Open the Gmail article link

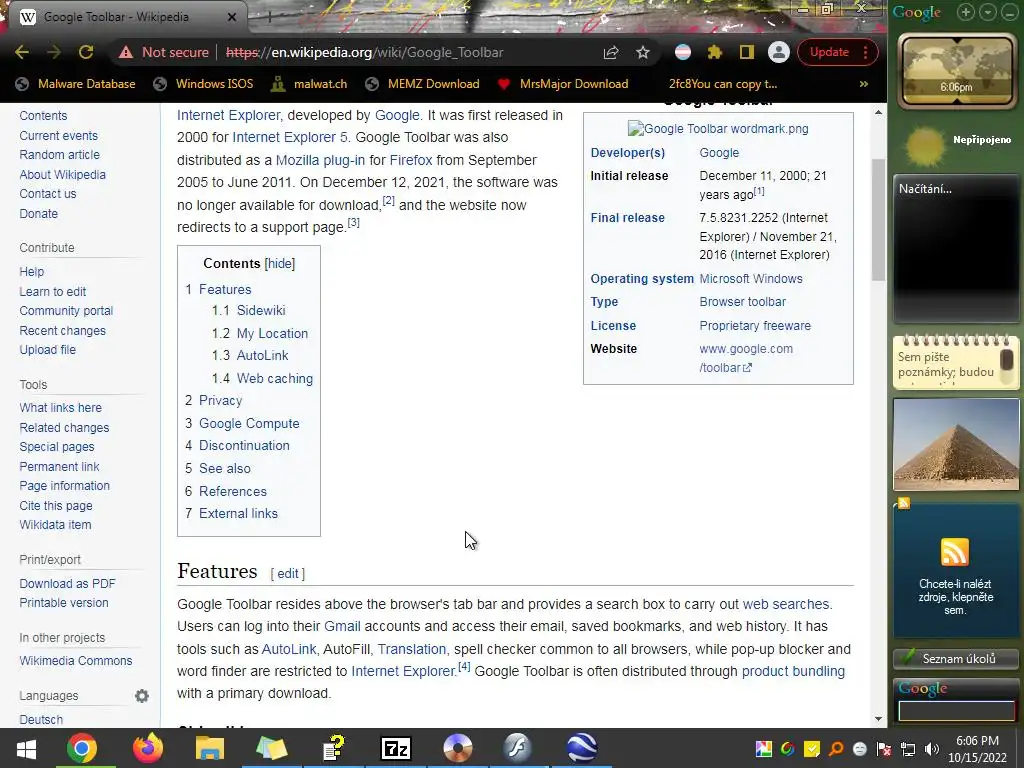tap(342, 626)
